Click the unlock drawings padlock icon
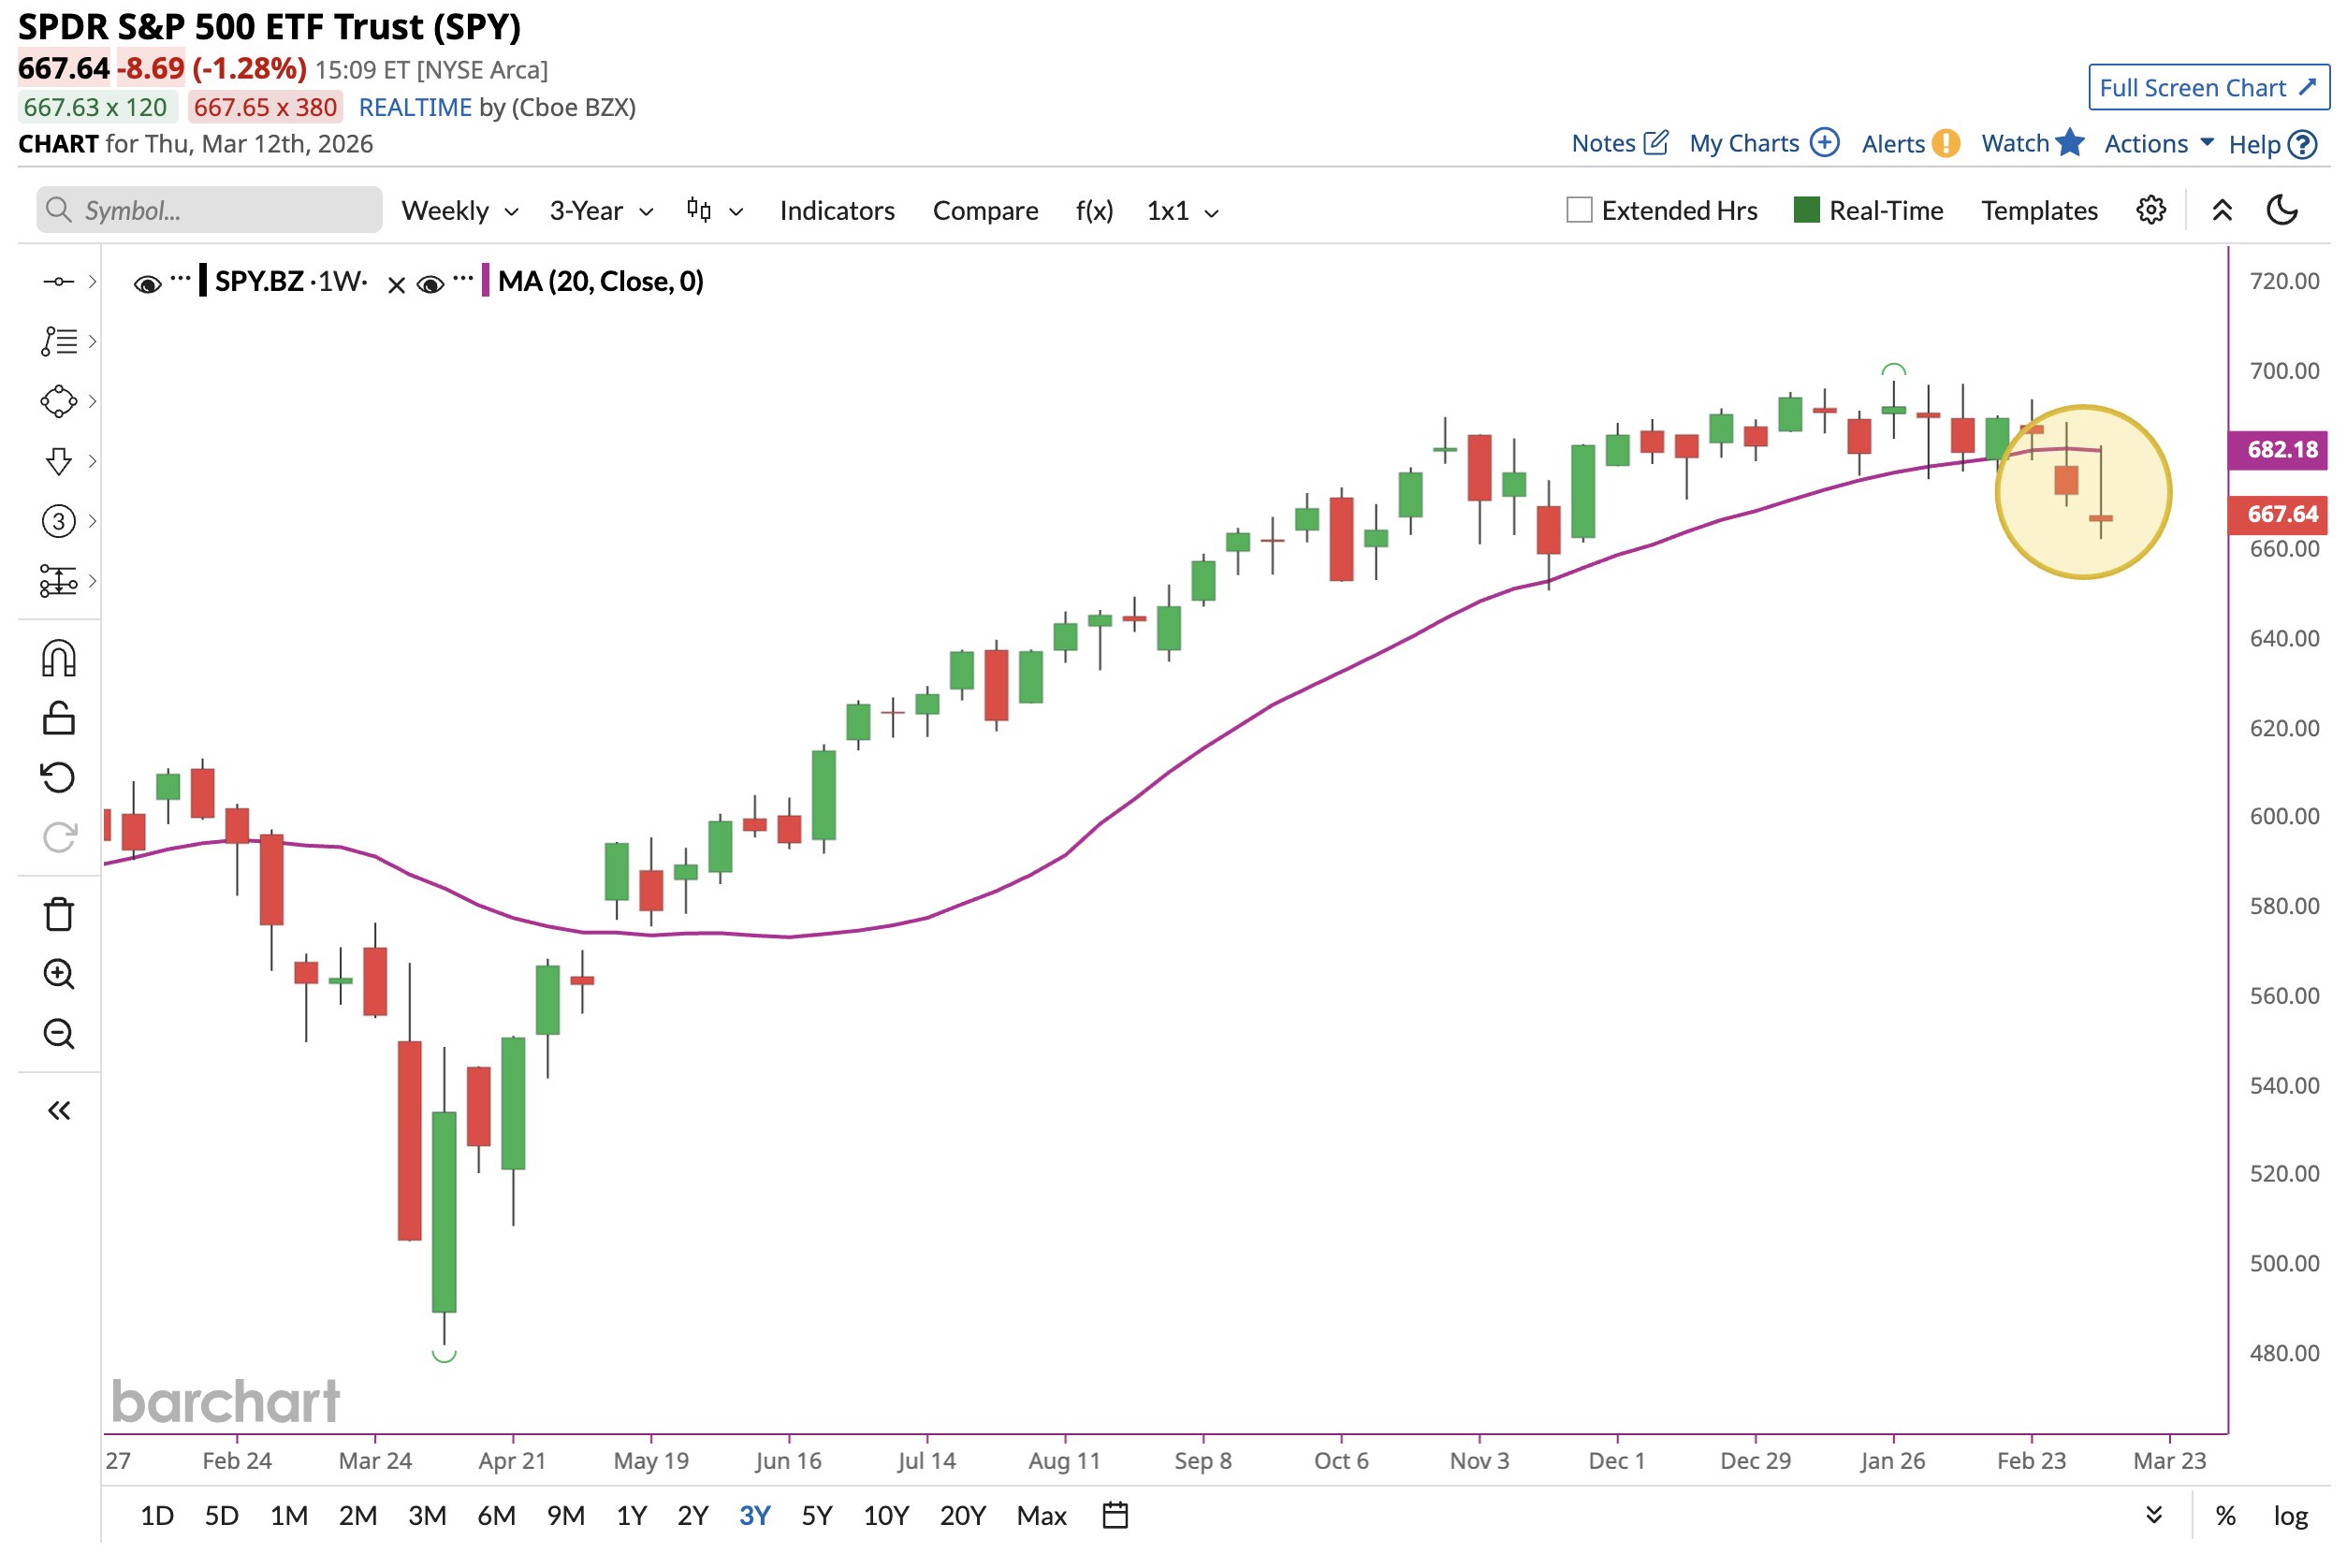The width and height of the screenshot is (2347, 1568). [59, 717]
